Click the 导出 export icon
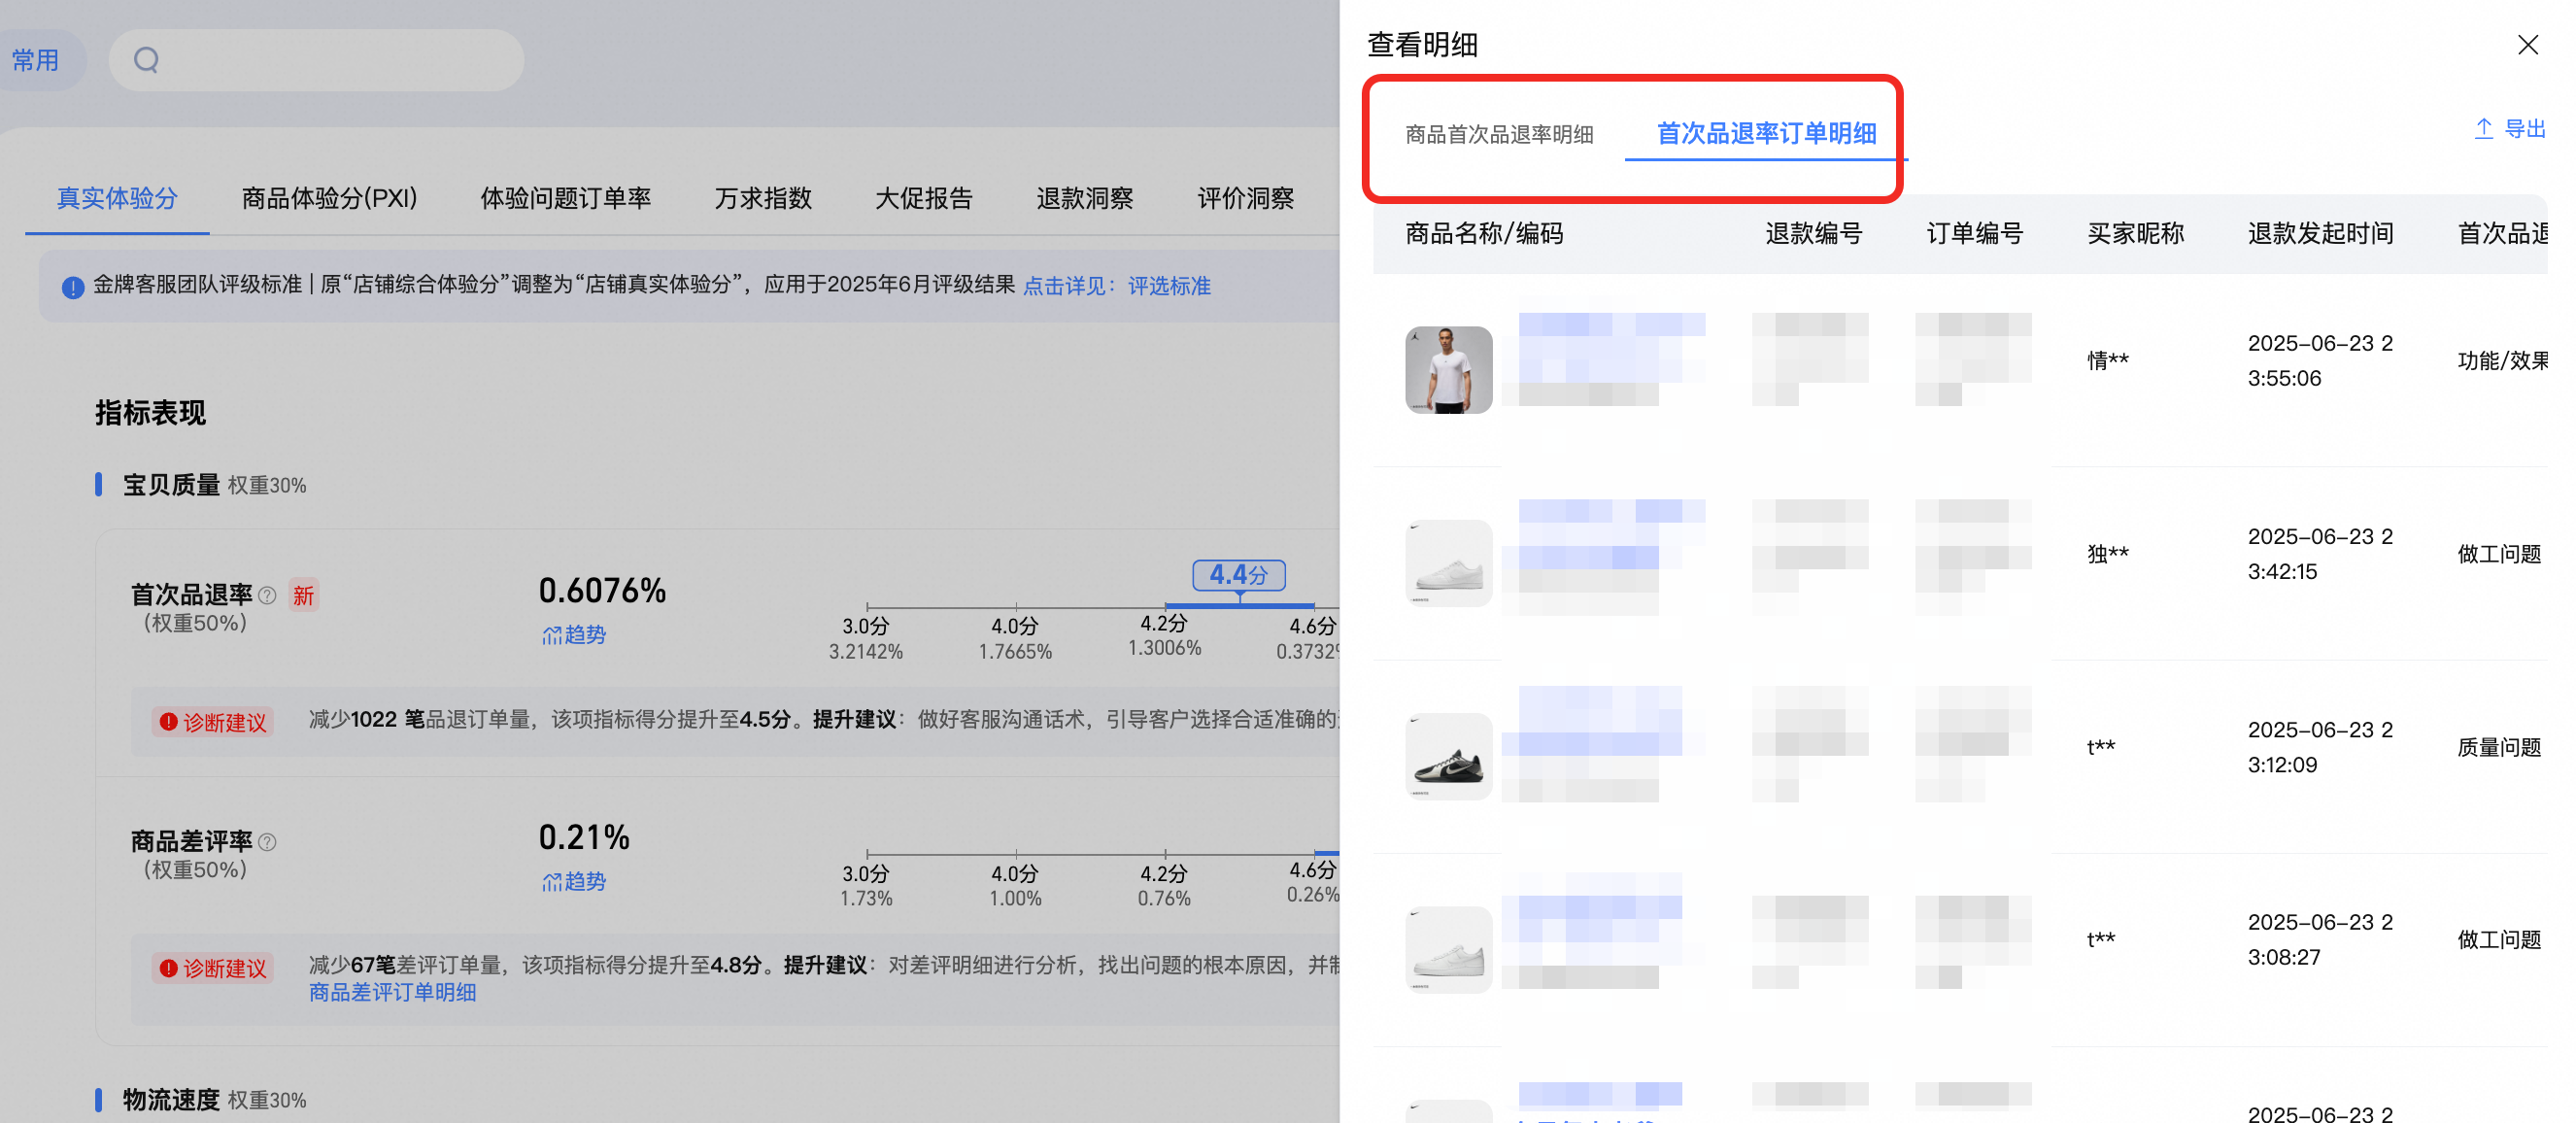The image size is (2576, 1123). coord(2483,129)
